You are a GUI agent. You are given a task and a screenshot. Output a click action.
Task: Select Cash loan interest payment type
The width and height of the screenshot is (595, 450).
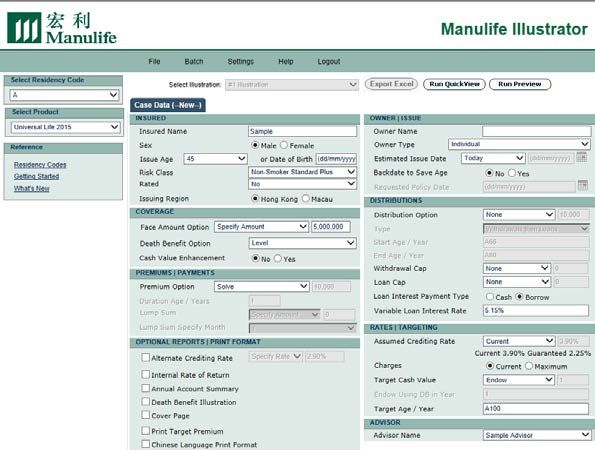pyautogui.click(x=490, y=297)
